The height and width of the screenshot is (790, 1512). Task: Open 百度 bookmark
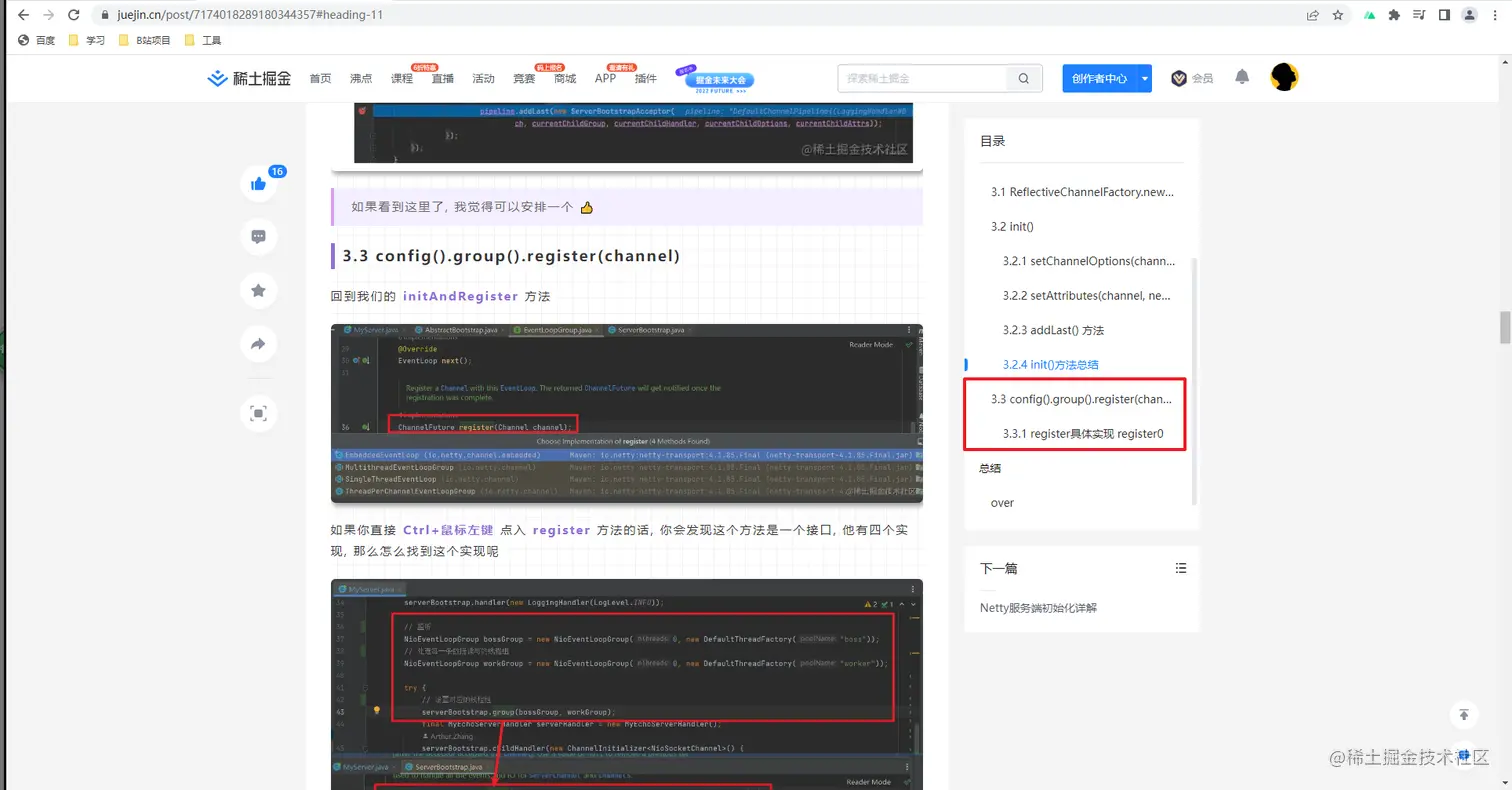click(x=37, y=40)
